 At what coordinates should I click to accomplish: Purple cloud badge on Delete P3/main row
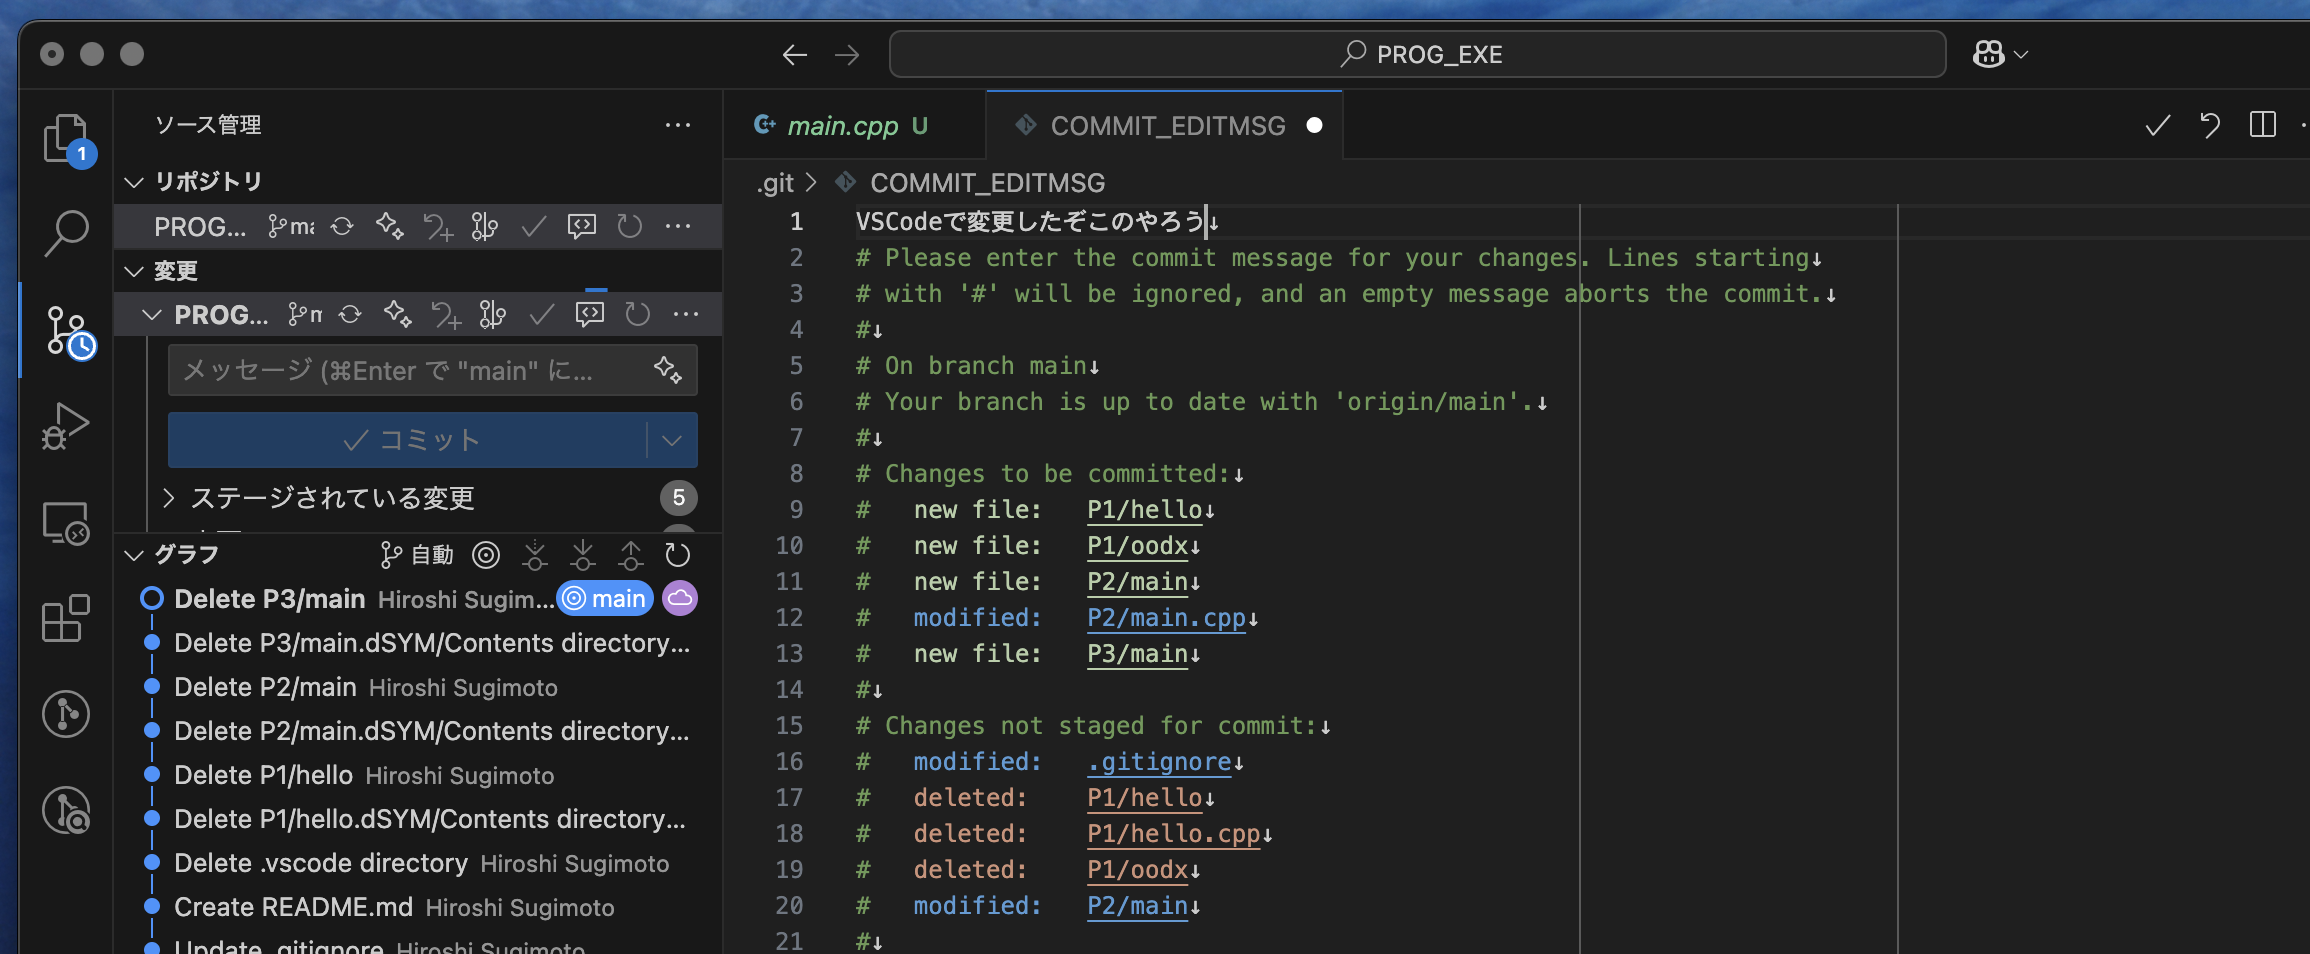tap(680, 599)
